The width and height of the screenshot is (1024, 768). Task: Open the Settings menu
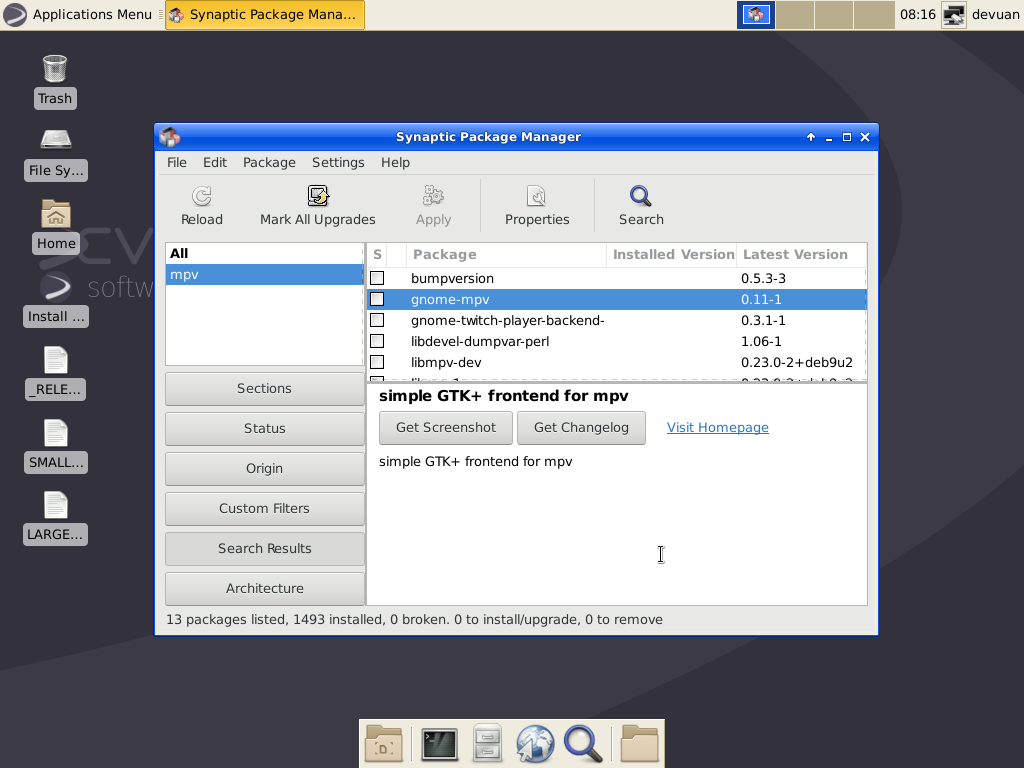(x=338, y=162)
